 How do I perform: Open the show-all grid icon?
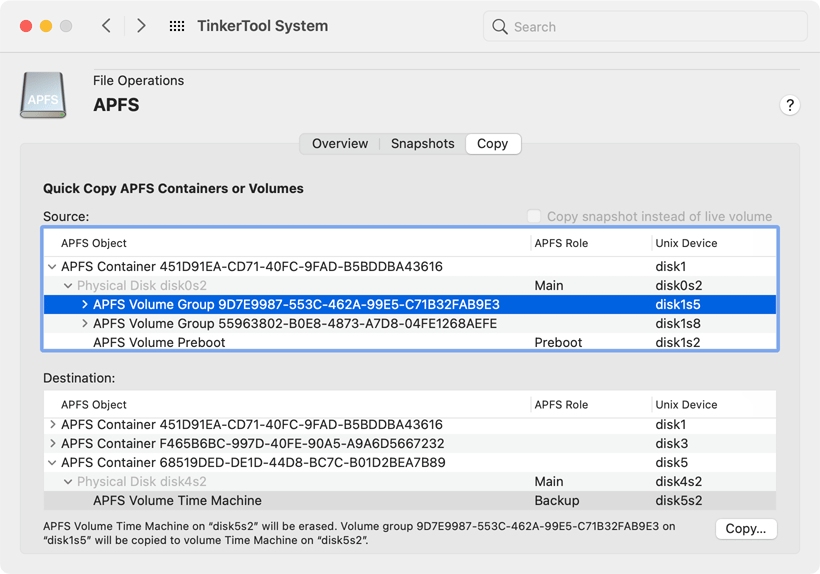point(177,26)
